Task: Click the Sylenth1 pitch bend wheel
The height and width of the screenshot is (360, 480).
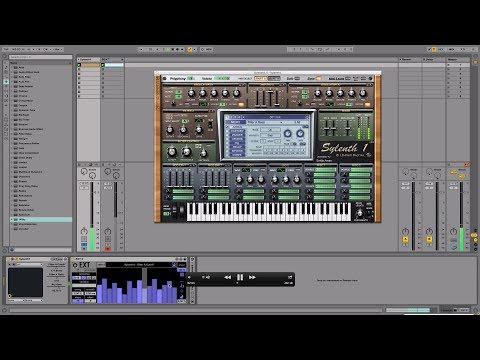Action: (x=174, y=211)
